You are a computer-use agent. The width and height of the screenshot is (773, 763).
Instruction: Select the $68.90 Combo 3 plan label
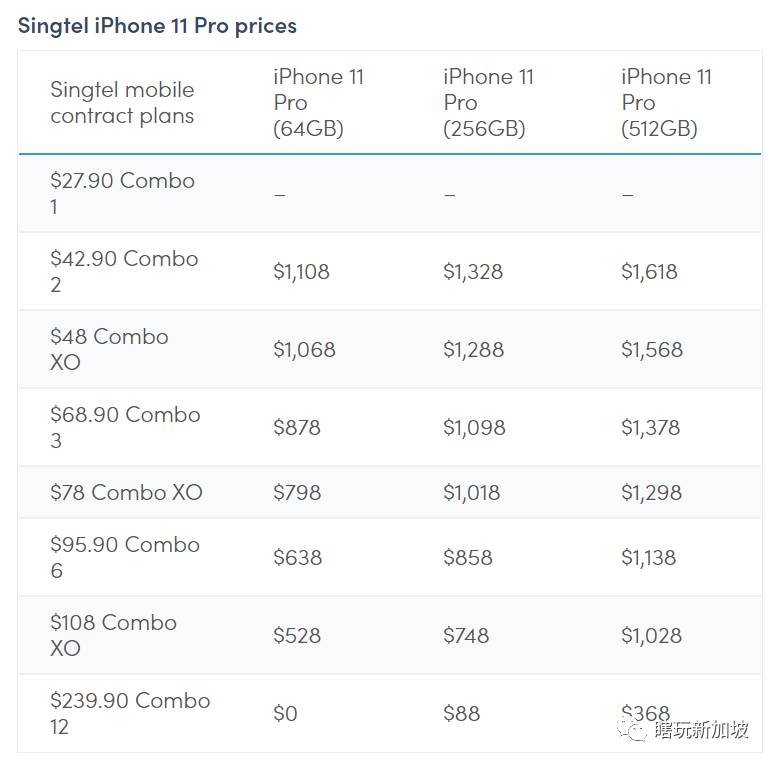pyautogui.click(x=125, y=427)
